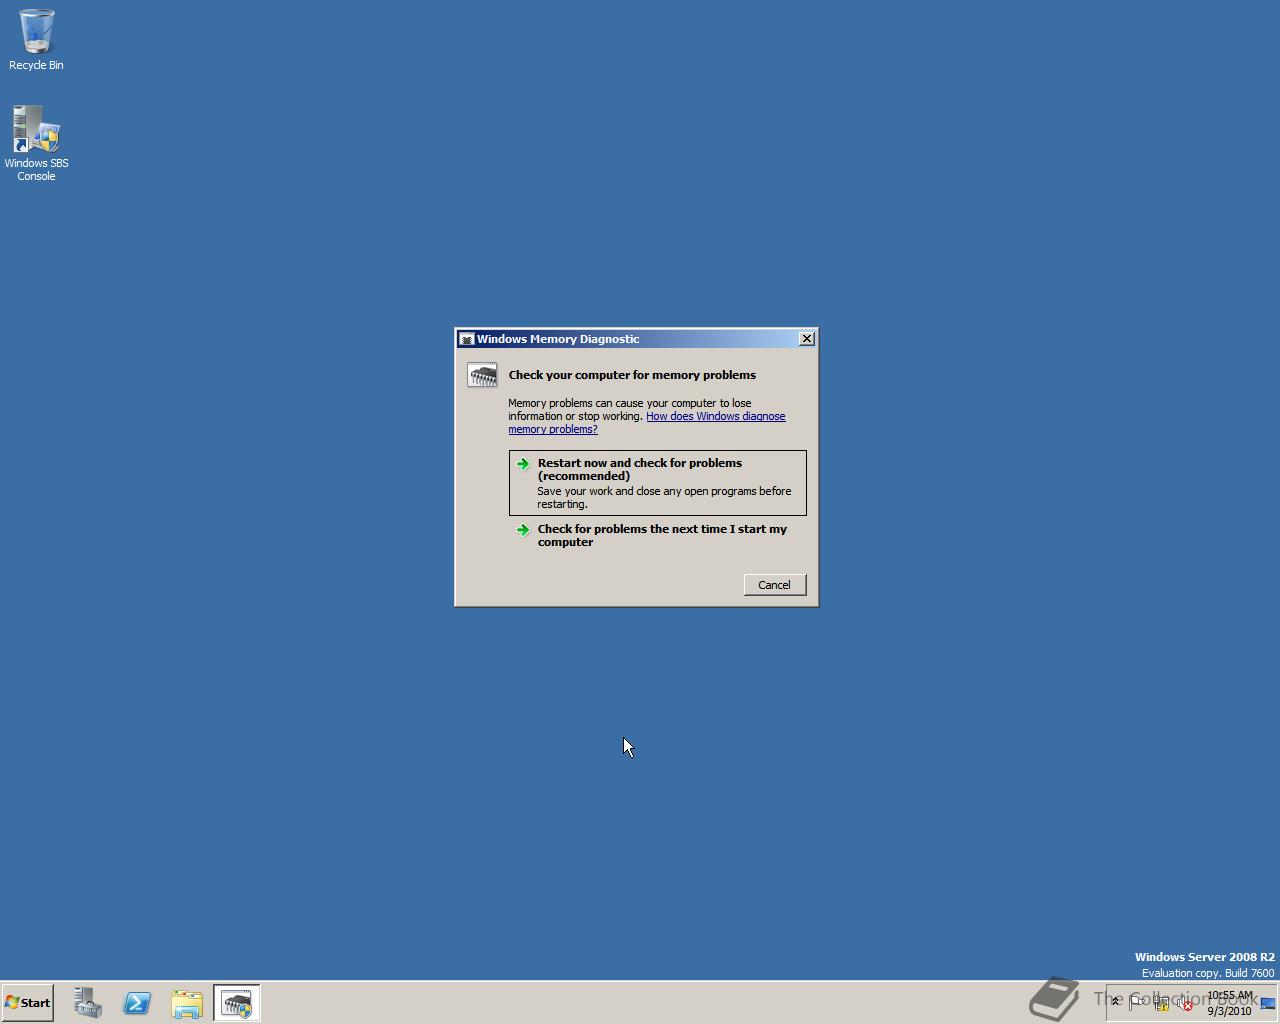Choose Restart now and check for problems
1280x1024 pixels.
pyautogui.click(x=657, y=483)
